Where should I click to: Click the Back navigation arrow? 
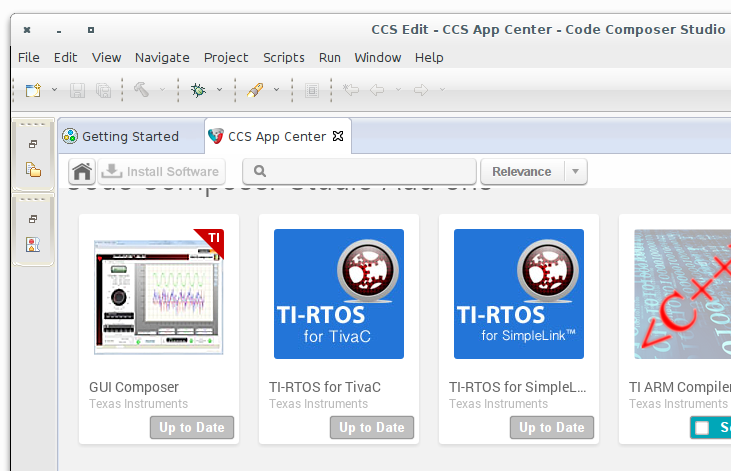point(377,90)
